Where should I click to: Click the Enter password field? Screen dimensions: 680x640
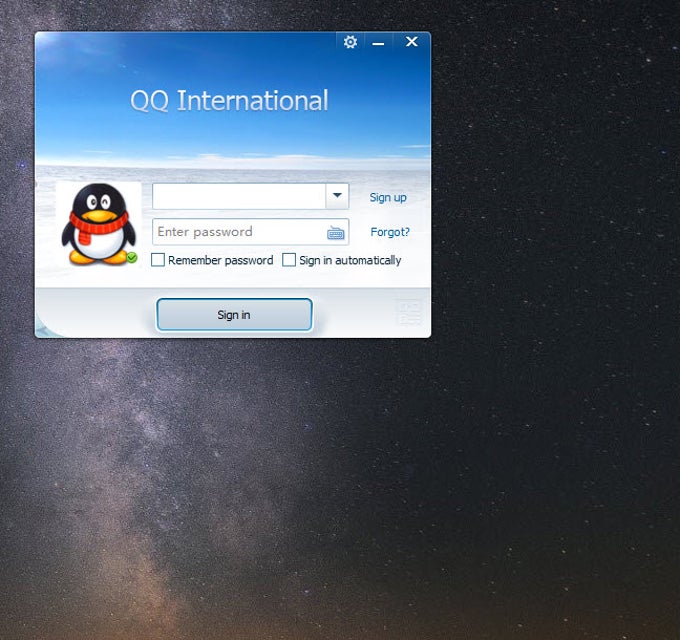[x=238, y=232]
